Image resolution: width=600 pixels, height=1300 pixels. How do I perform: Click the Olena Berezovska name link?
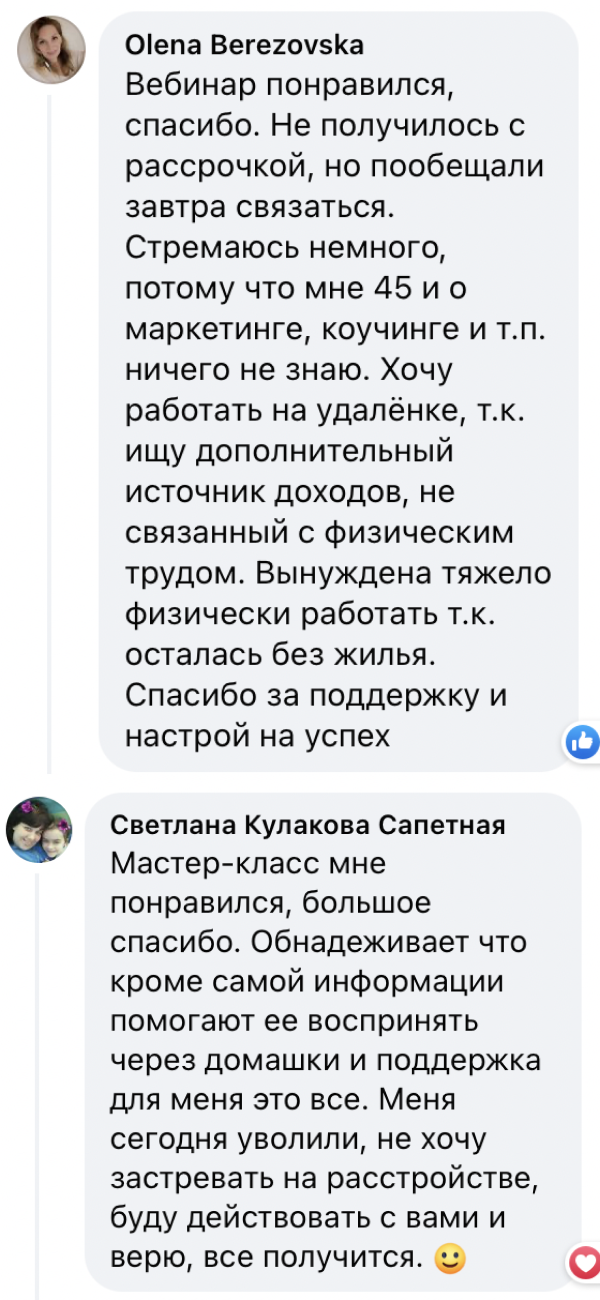(x=245, y=45)
